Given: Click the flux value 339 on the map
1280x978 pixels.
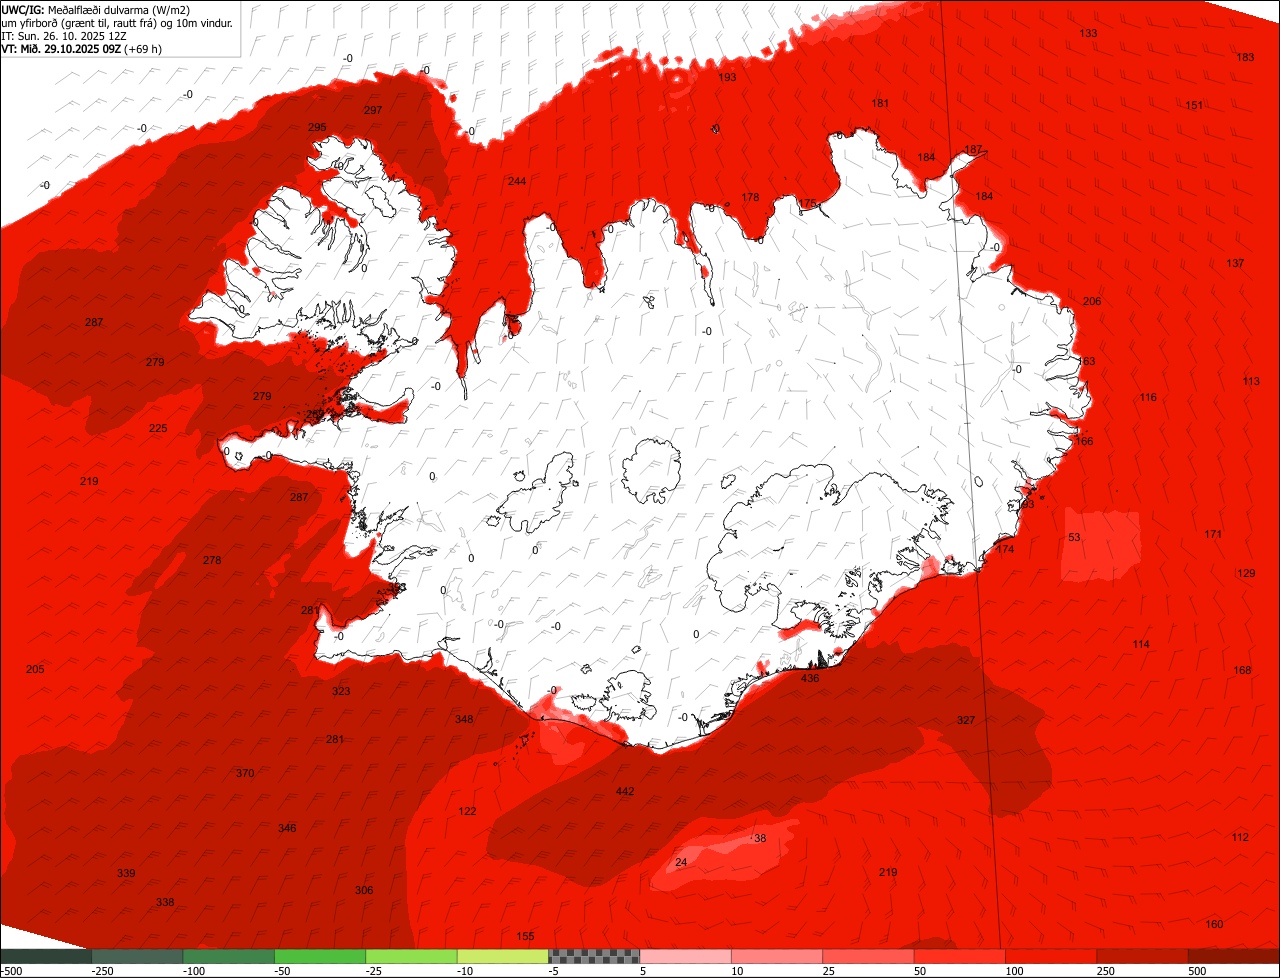Looking at the screenshot, I should tap(126, 874).
